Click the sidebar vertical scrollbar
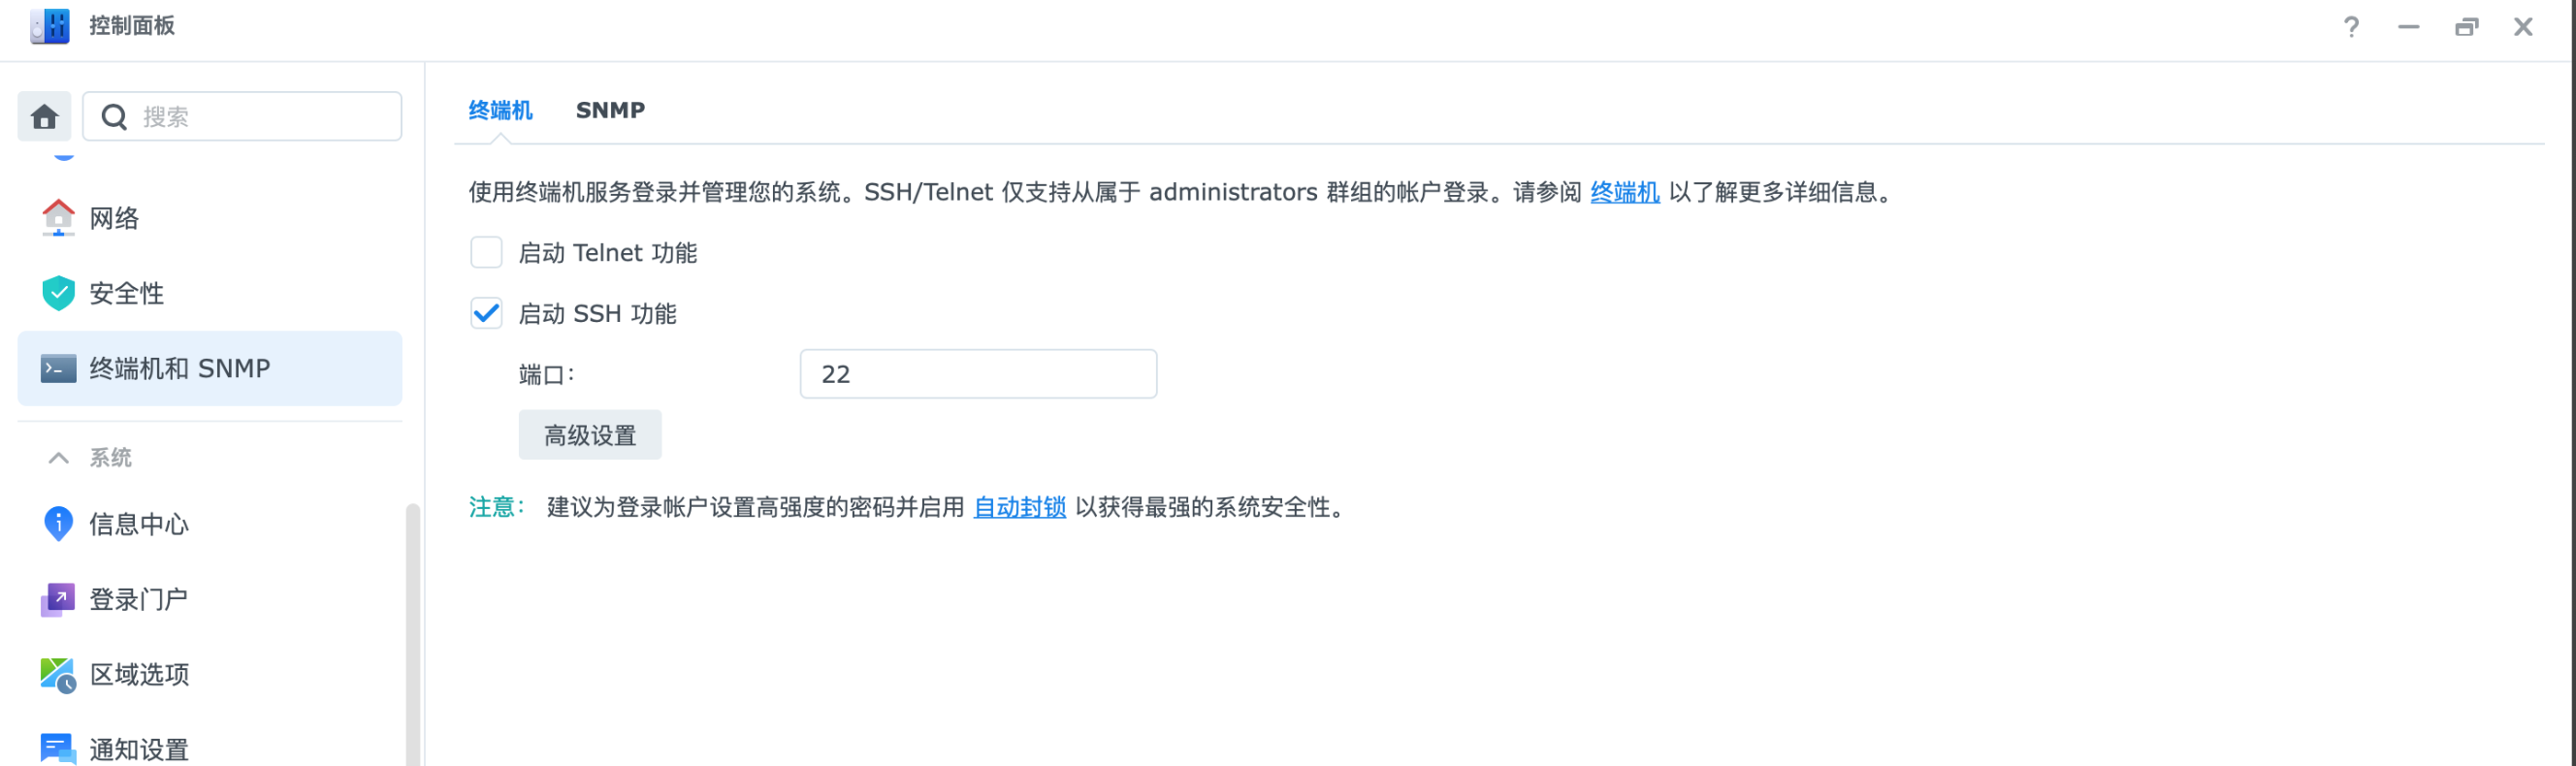2576x766 pixels. coord(412,633)
